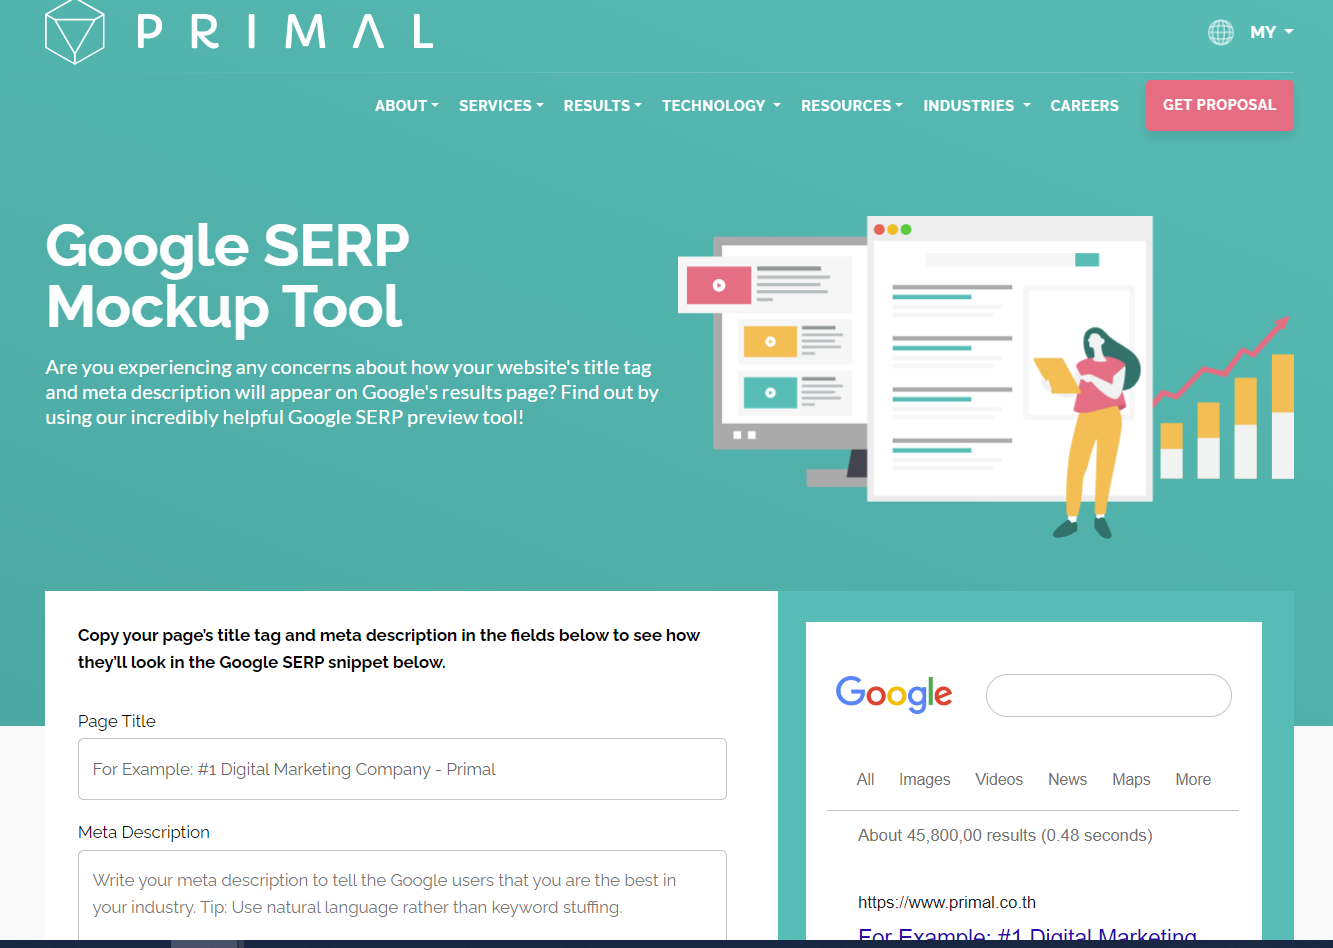Expand the RESOURCES menu
This screenshot has height=948, width=1333.
coord(852,105)
